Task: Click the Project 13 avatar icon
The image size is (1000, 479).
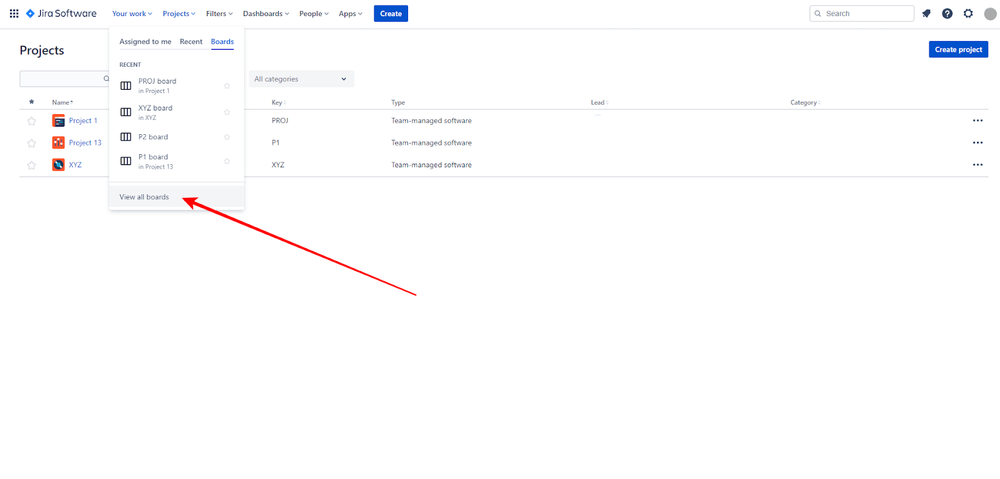Action: pyautogui.click(x=58, y=143)
